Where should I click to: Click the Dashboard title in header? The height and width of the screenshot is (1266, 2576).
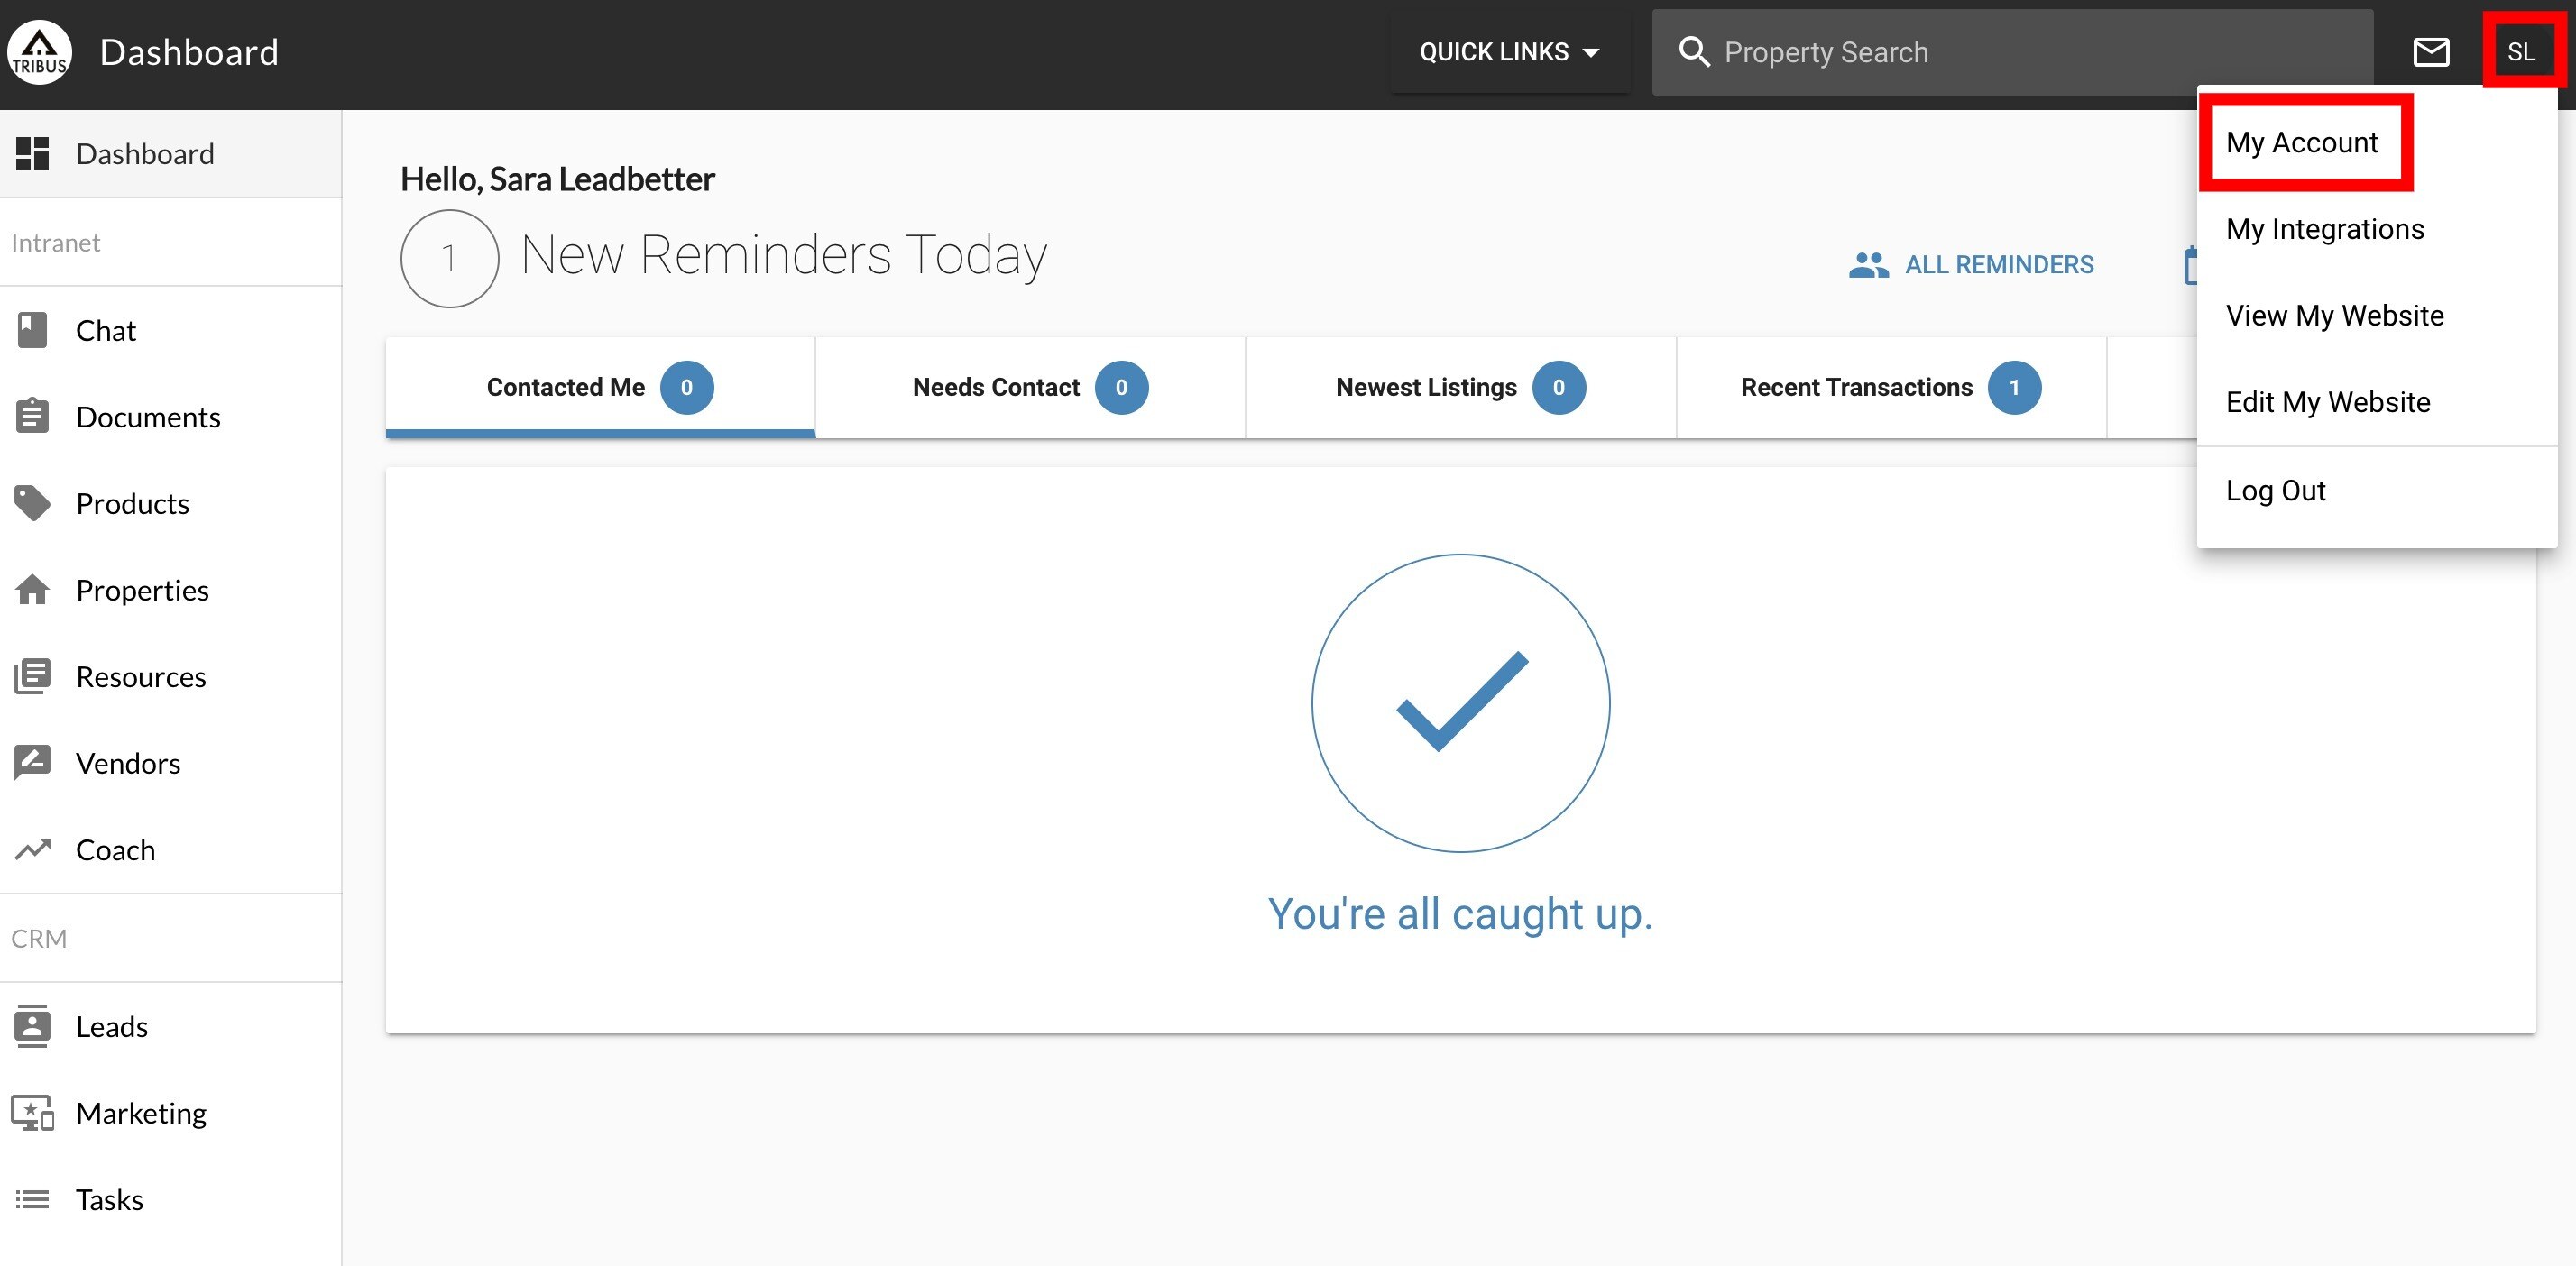[x=189, y=52]
